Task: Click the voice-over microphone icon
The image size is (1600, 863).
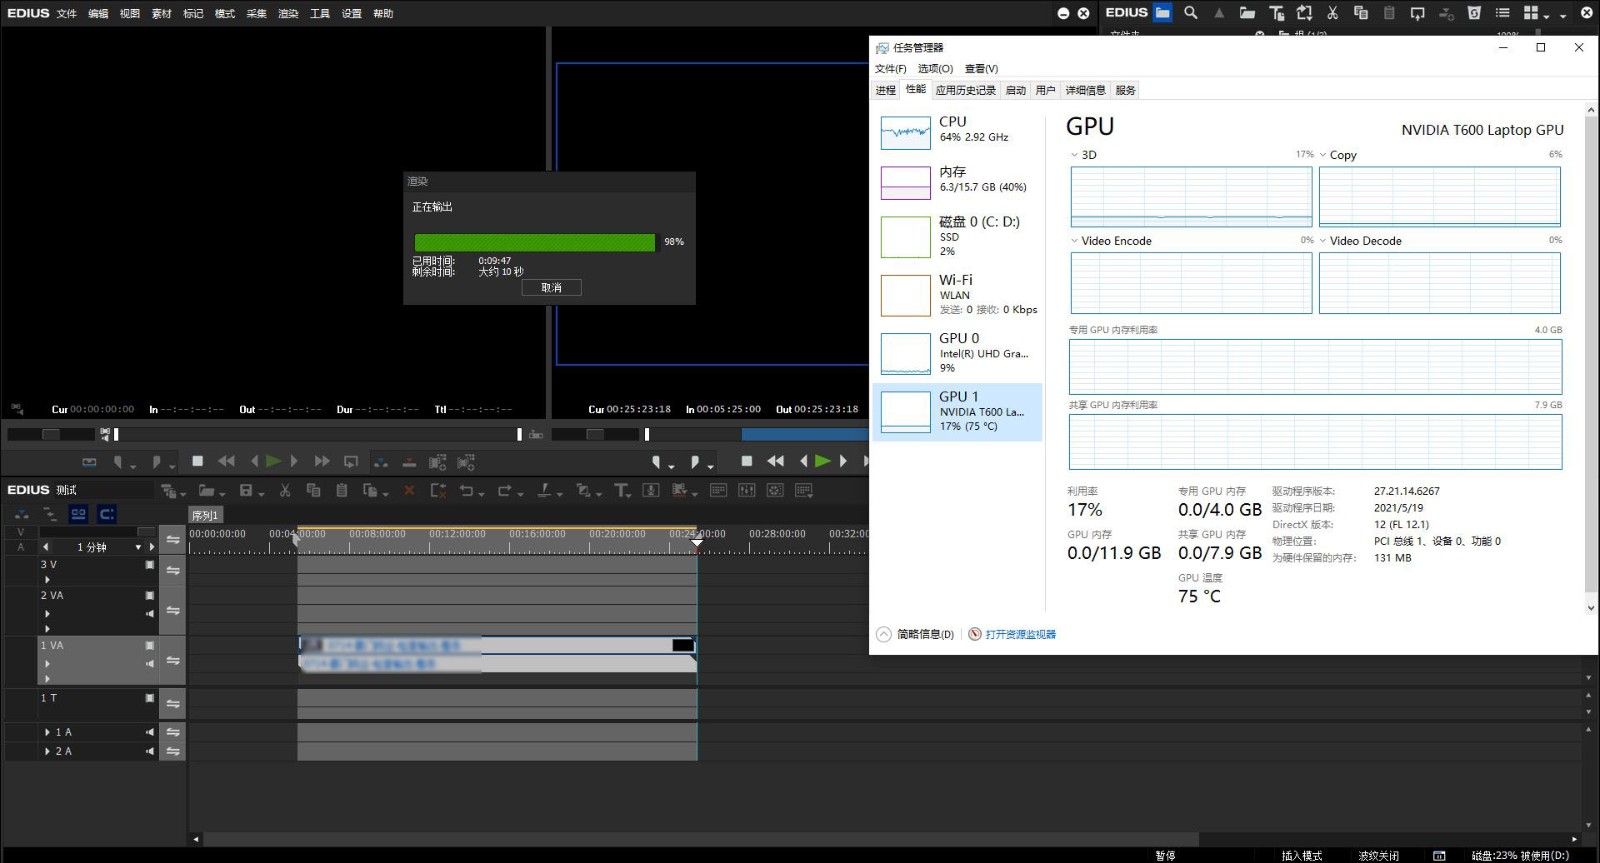Action: click(651, 490)
